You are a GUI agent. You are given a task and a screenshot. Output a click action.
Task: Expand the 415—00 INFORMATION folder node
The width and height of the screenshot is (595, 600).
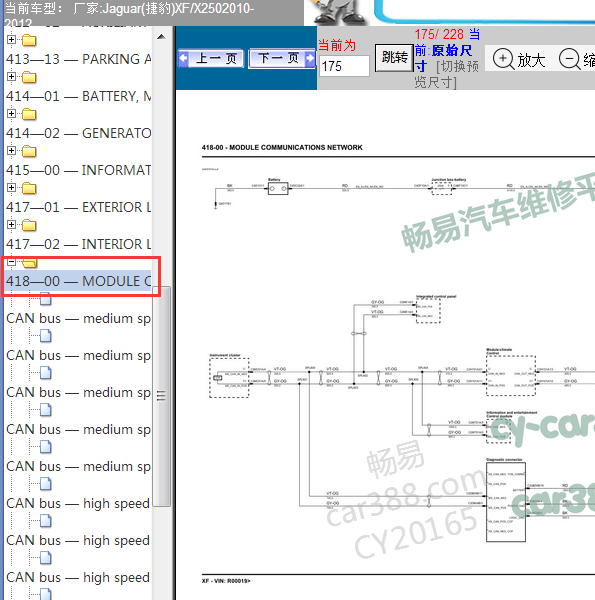pyautogui.click(x=11, y=188)
